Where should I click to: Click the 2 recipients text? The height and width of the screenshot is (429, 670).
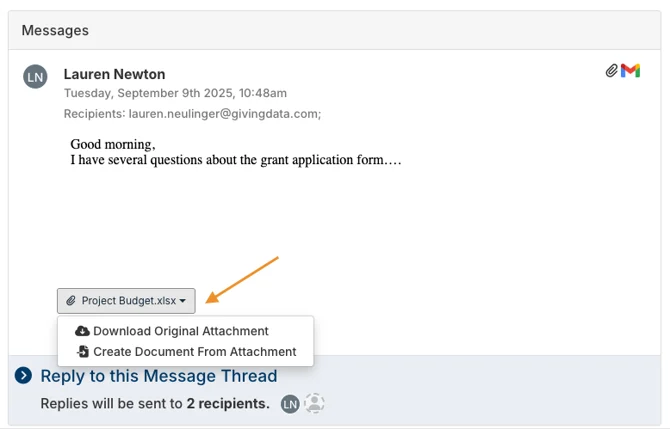(x=228, y=403)
